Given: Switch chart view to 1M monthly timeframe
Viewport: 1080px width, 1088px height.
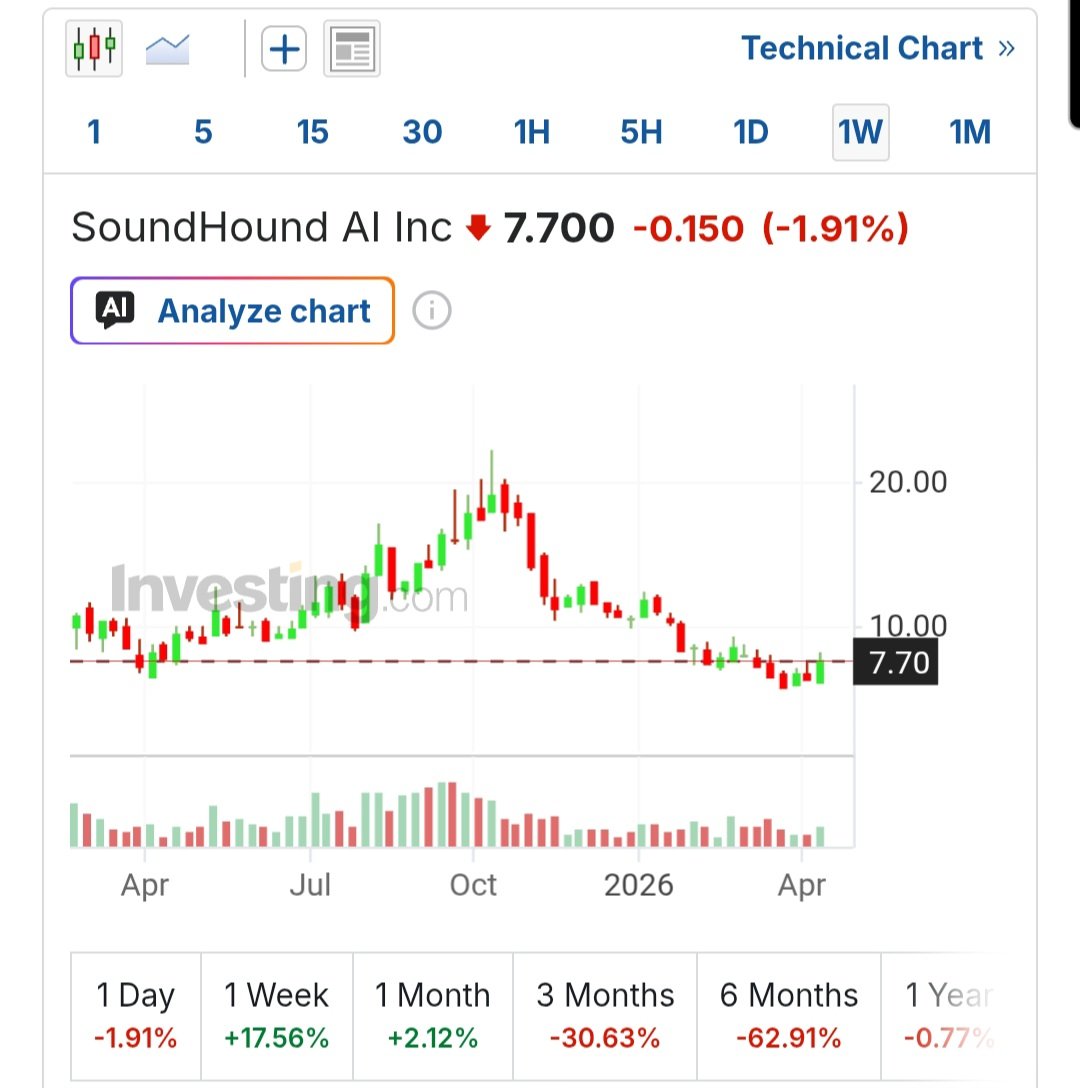Looking at the screenshot, I should tap(968, 131).
